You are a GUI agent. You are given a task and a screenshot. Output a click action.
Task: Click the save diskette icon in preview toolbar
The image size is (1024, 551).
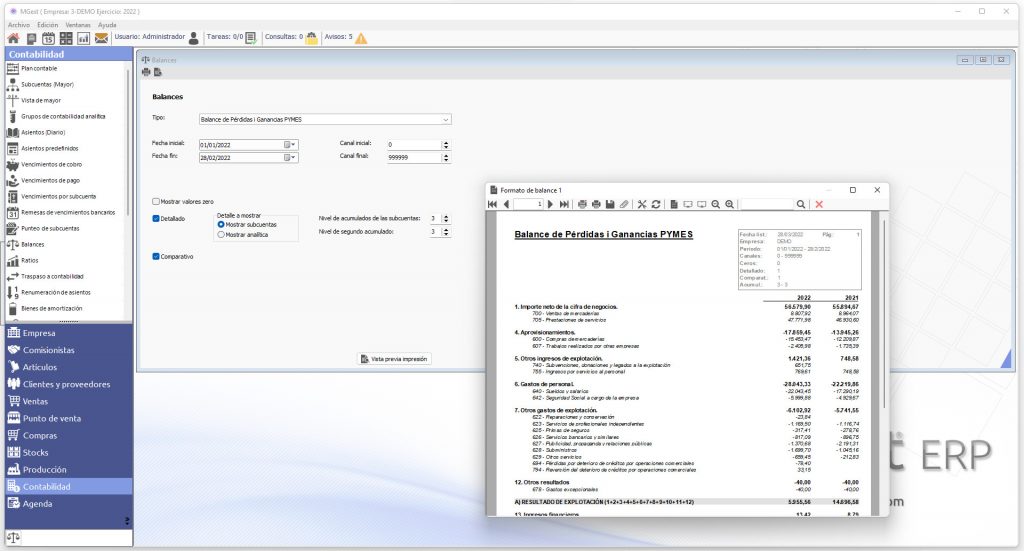(x=610, y=204)
